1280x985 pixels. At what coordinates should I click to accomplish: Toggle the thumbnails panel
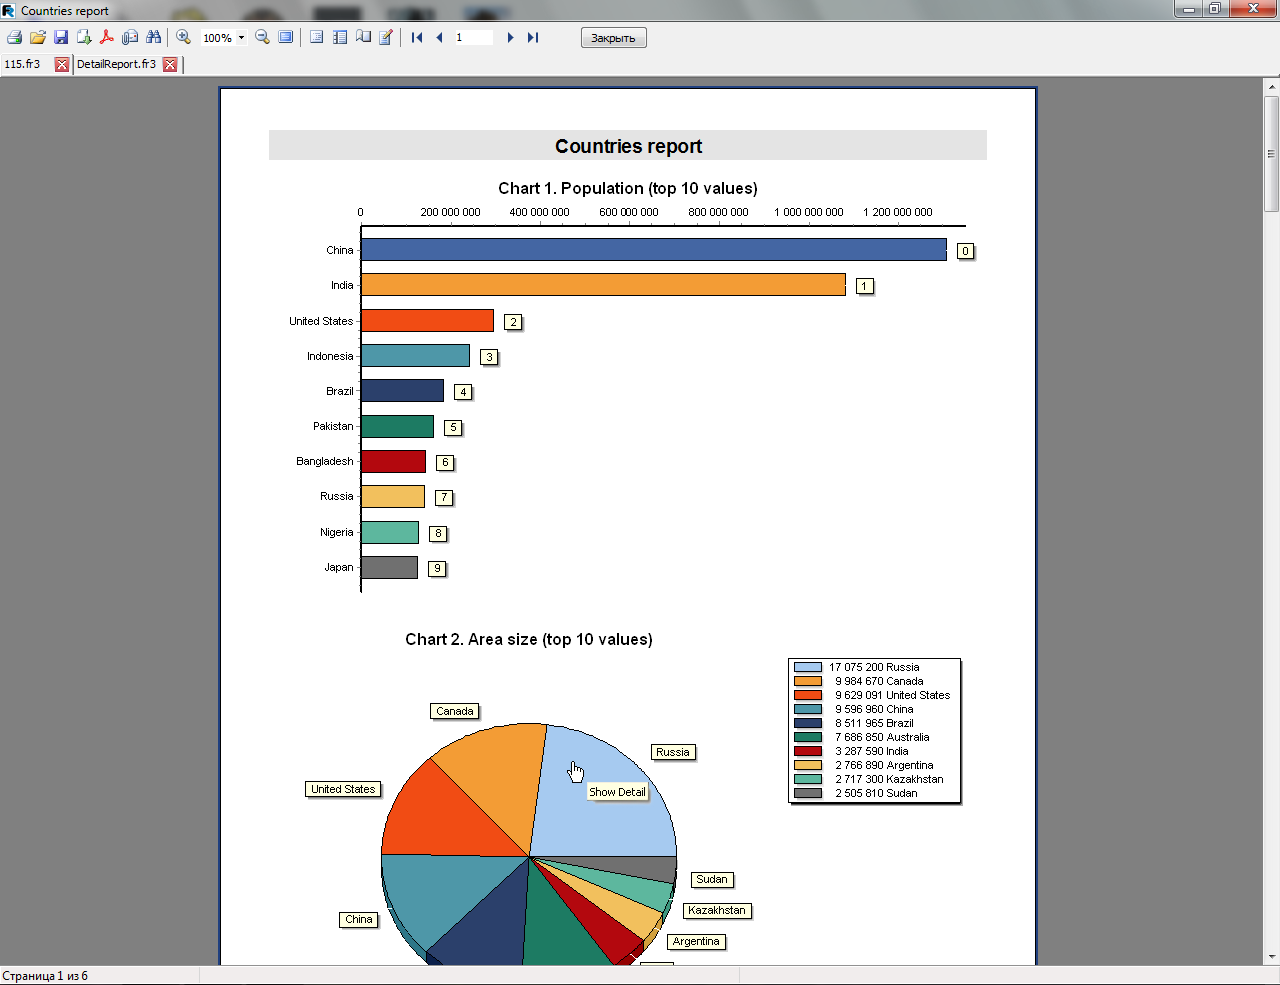(x=340, y=37)
